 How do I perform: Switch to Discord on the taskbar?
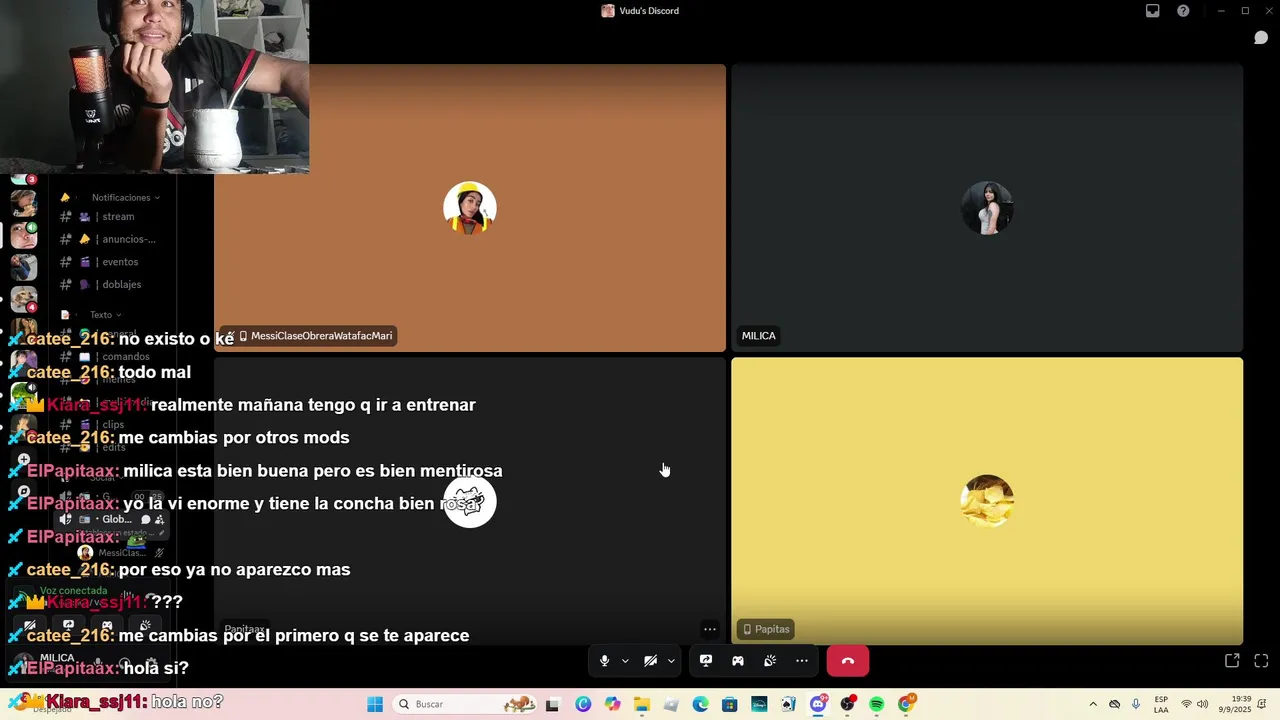click(818, 704)
